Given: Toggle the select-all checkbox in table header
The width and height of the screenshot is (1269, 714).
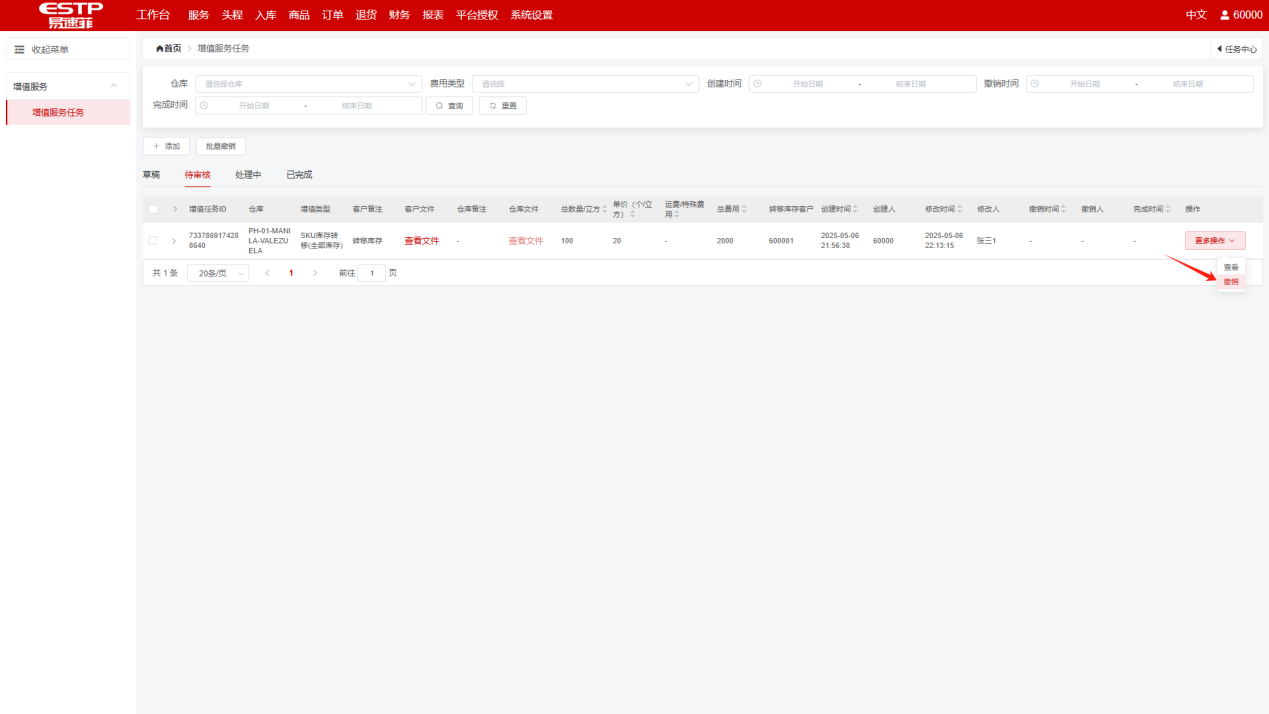Looking at the screenshot, I should pos(153,209).
